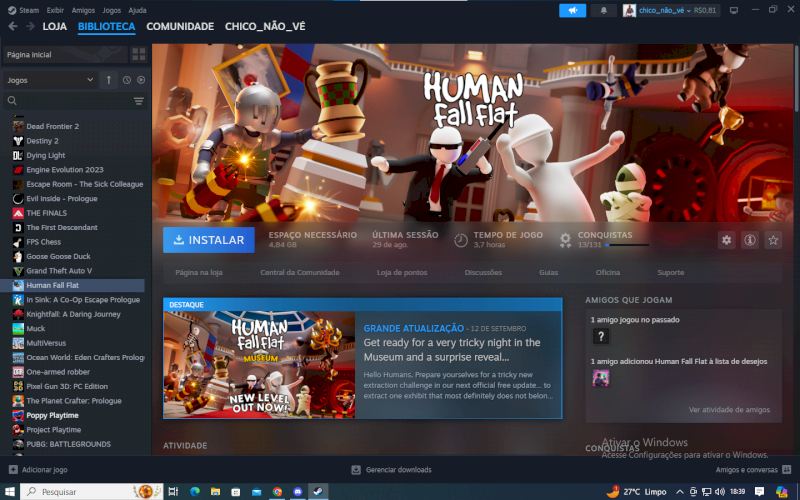Open Windows Start menu

point(10,492)
